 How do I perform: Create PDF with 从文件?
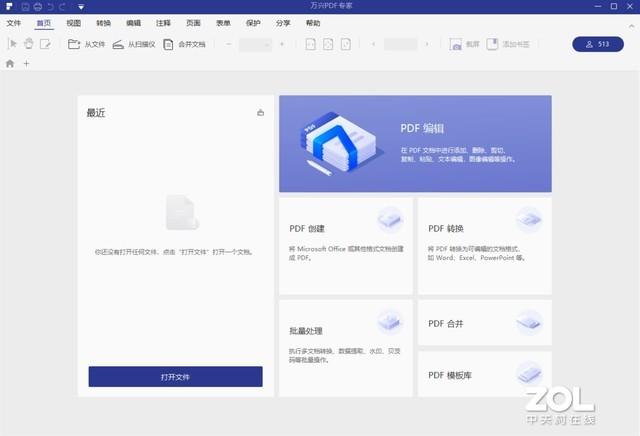tap(87, 44)
